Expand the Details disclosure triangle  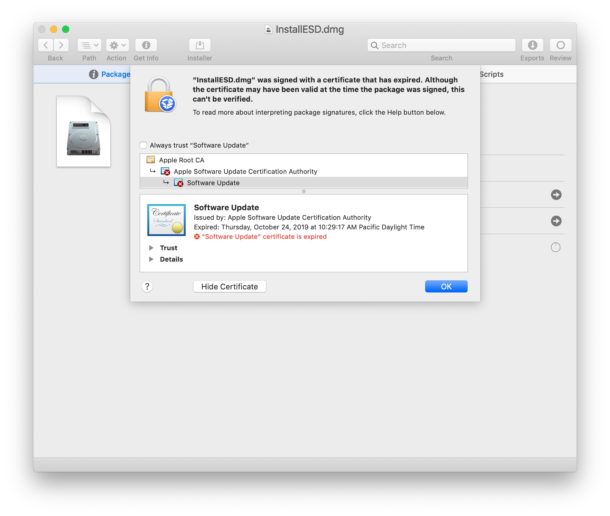point(151,259)
